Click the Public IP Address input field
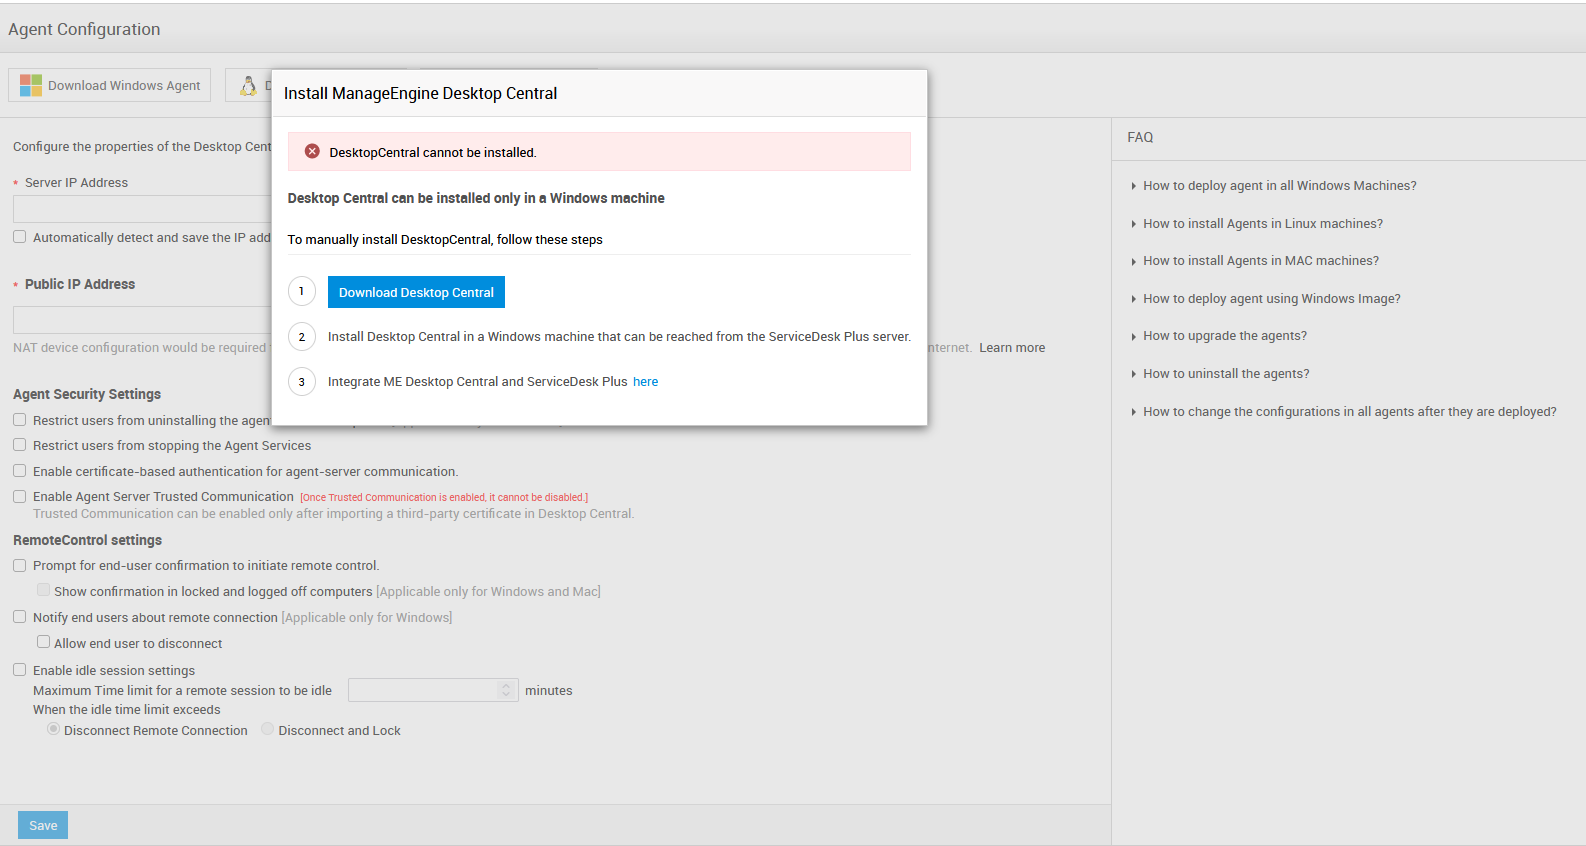This screenshot has height=846, width=1586. coord(140,320)
